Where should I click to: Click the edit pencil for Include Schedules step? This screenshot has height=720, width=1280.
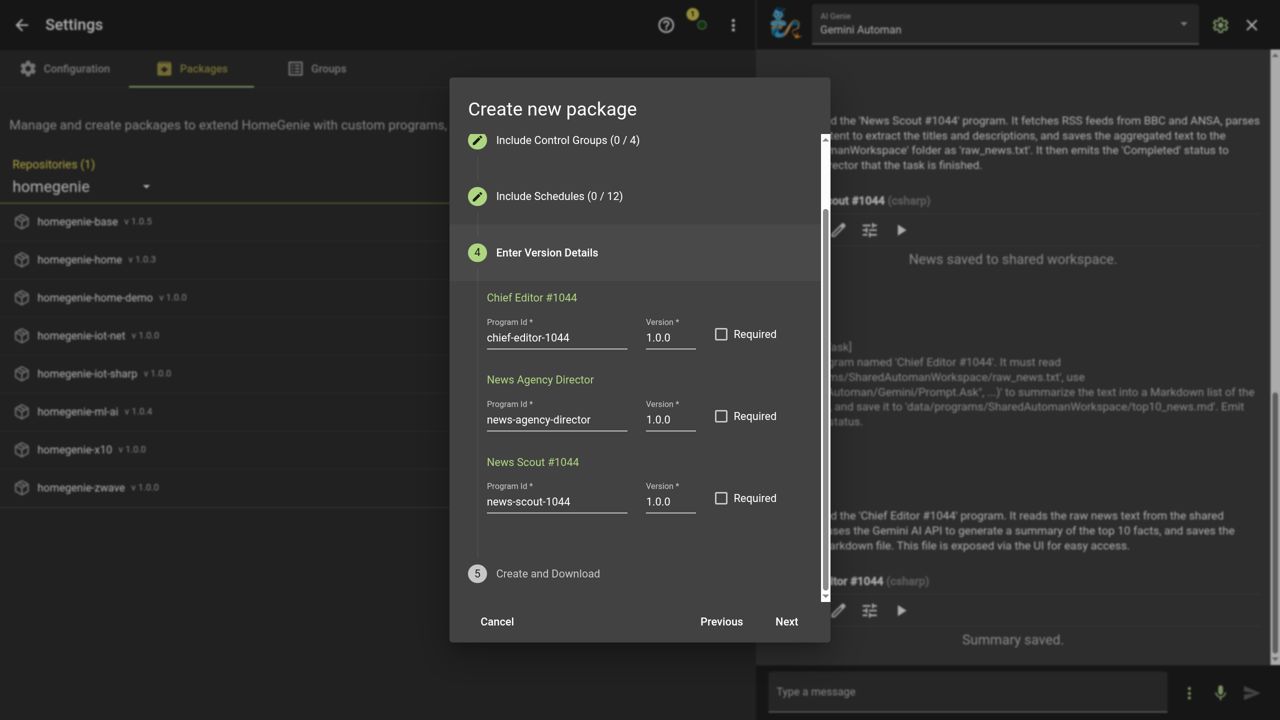pyautogui.click(x=478, y=197)
